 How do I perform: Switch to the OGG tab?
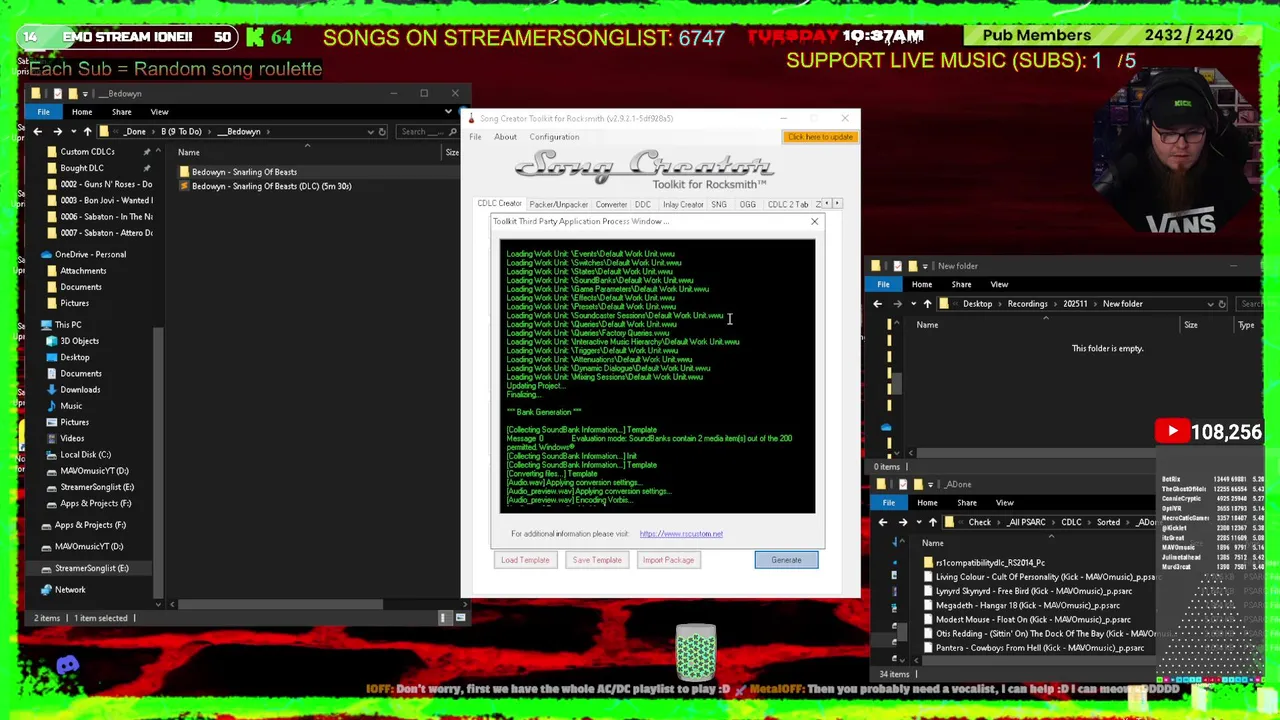[x=747, y=204]
